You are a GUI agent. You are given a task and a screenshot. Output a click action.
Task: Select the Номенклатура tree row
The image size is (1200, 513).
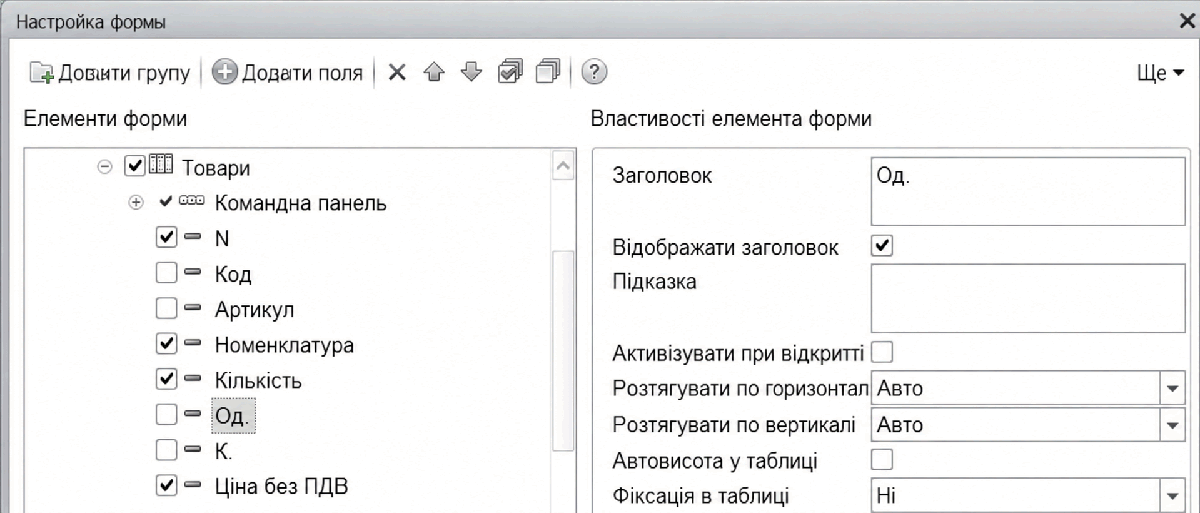[x=284, y=345]
